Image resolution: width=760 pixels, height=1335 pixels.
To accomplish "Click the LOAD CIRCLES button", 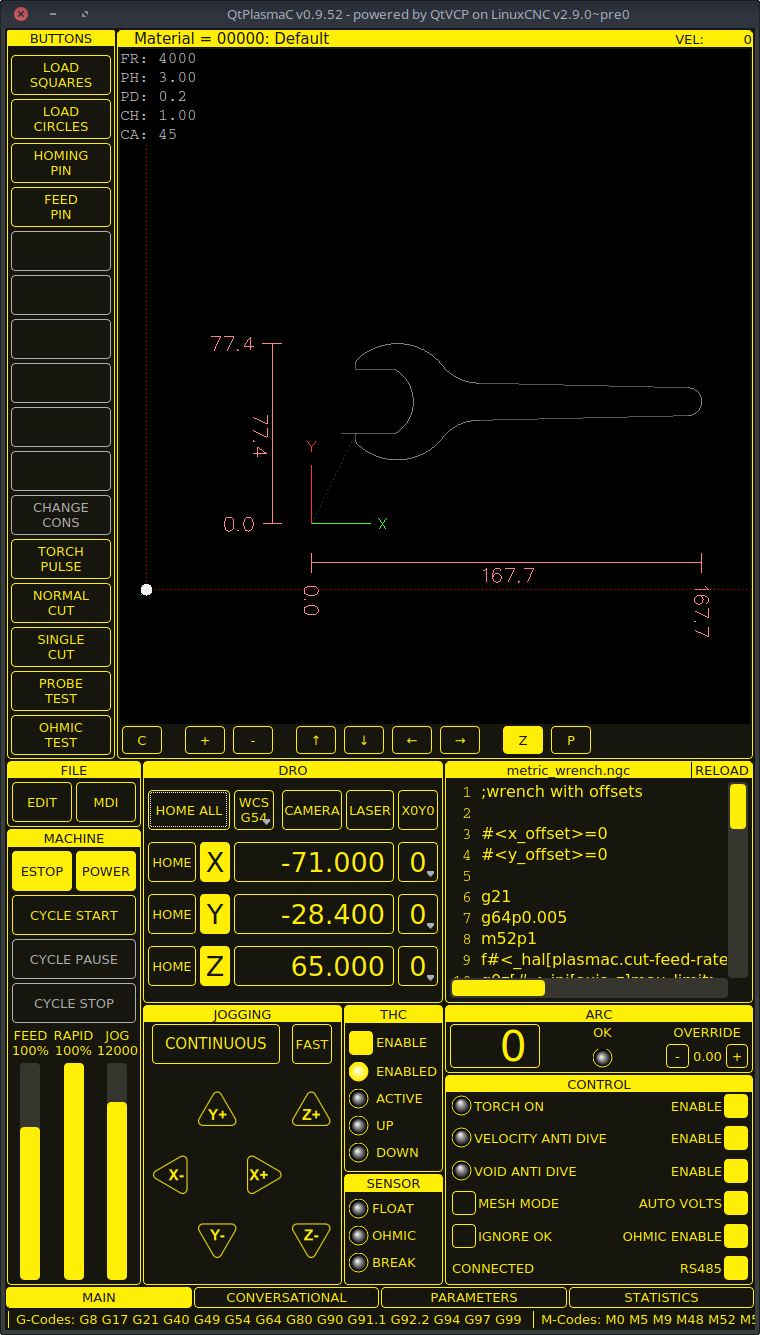I will coord(61,119).
